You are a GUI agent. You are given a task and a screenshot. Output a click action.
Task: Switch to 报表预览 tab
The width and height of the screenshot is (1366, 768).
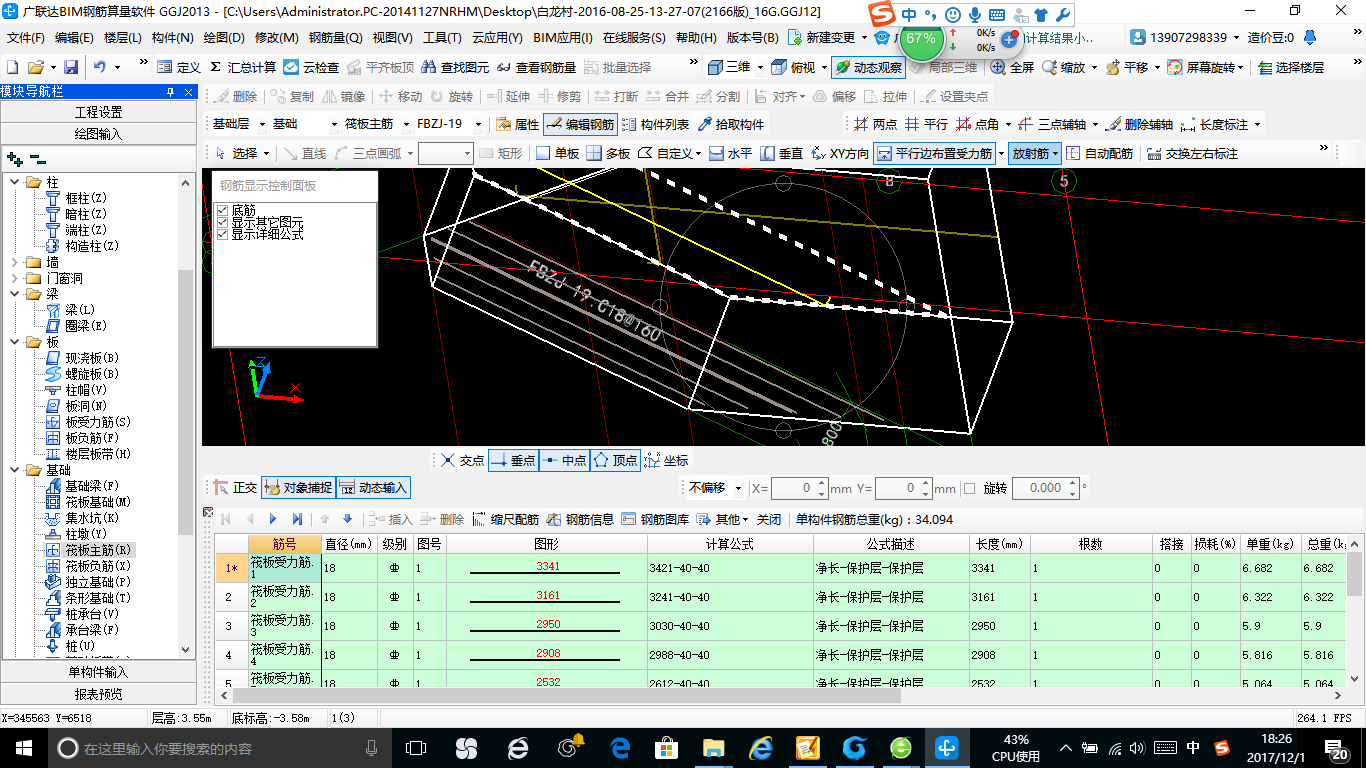pyautogui.click(x=99, y=694)
